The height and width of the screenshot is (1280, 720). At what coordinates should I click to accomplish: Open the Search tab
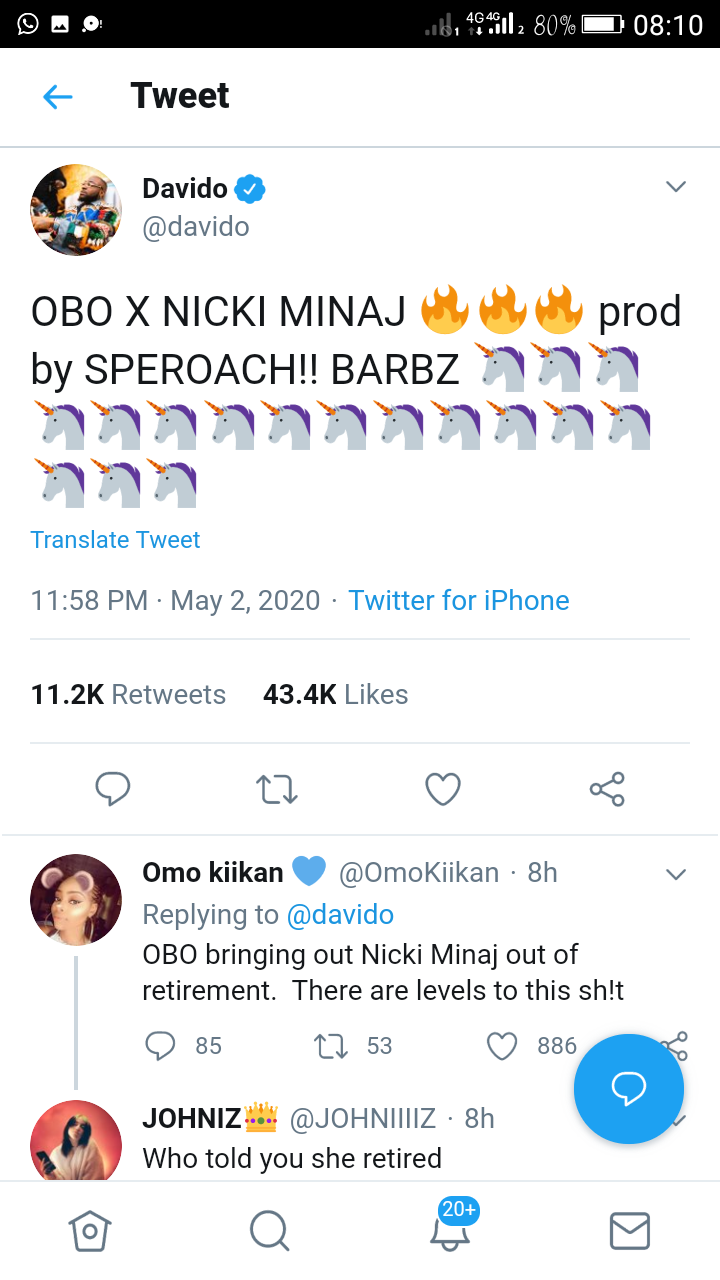coord(269,1230)
